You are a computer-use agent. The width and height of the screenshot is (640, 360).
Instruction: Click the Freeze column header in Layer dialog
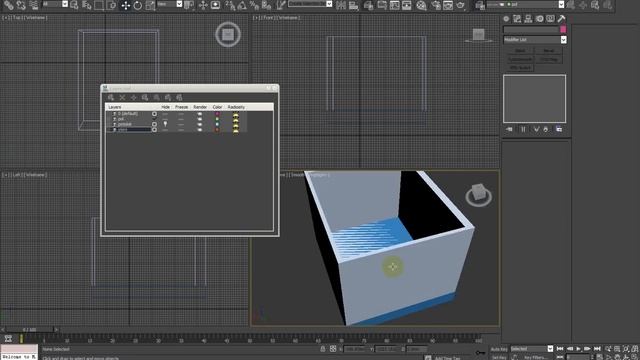coord(181,107)
